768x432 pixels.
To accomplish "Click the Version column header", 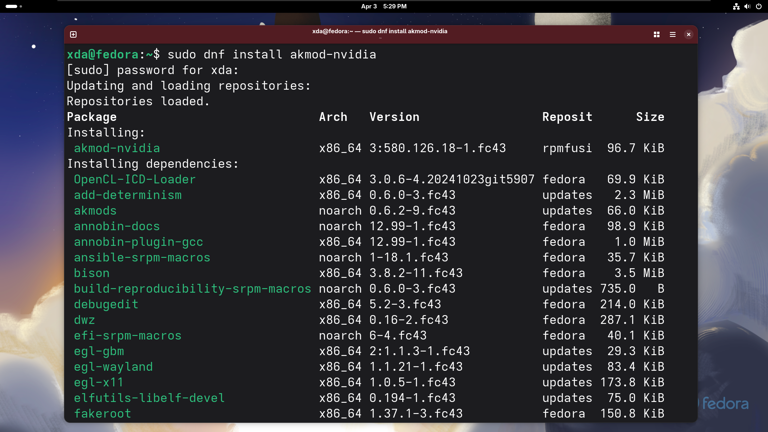I will pyautogui.click(x=394, y=117).
